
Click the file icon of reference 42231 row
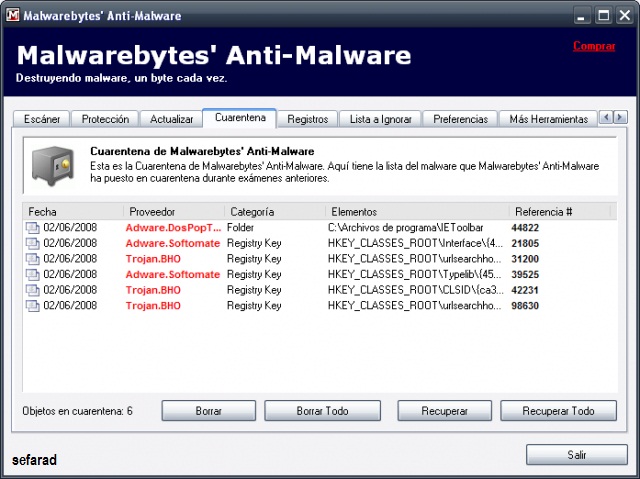[x=32, y=290]
